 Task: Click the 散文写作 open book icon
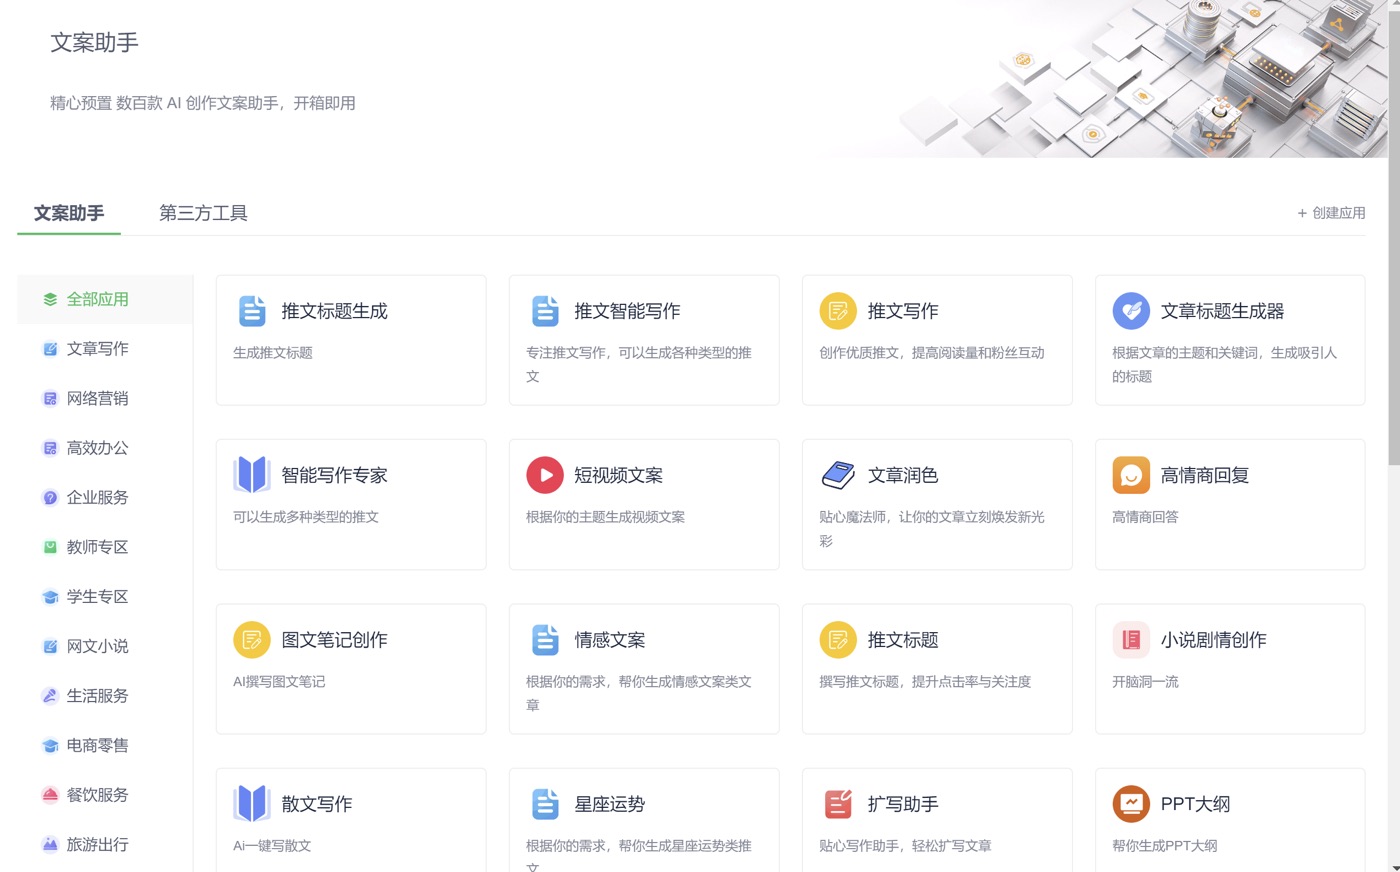pos(252,804)
